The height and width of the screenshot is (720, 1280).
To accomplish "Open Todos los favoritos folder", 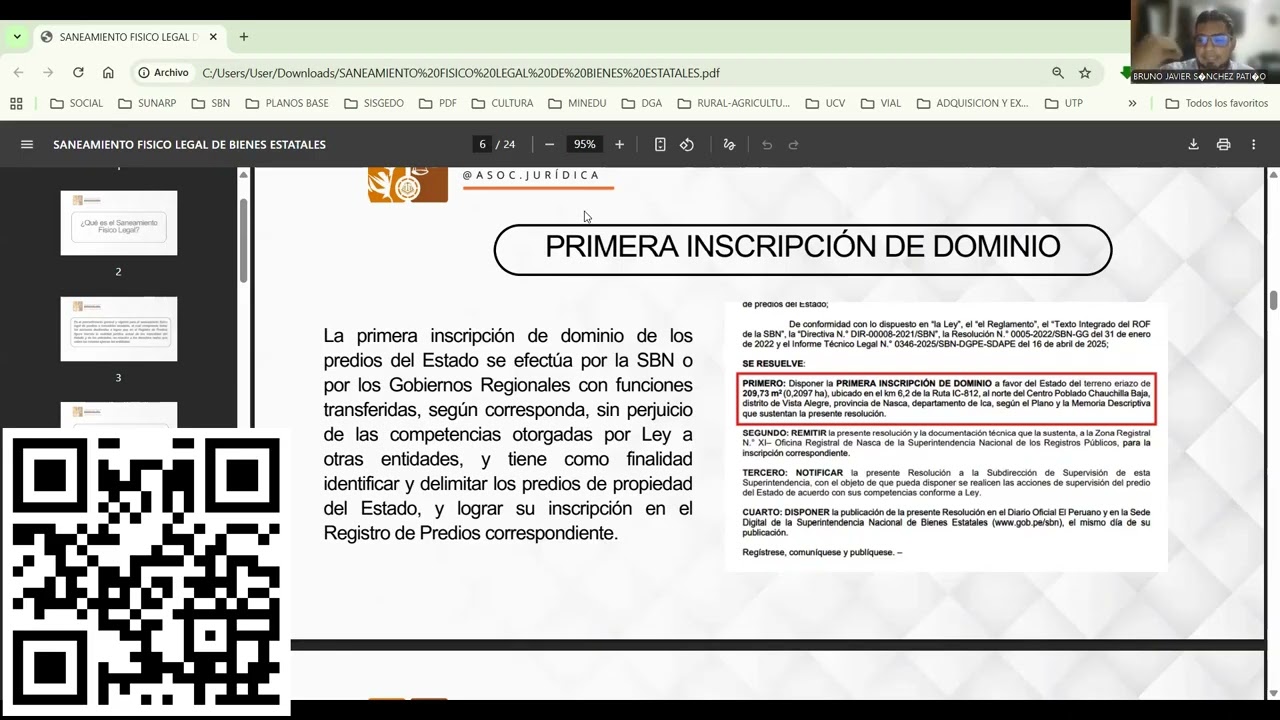I will [1217, 103].
